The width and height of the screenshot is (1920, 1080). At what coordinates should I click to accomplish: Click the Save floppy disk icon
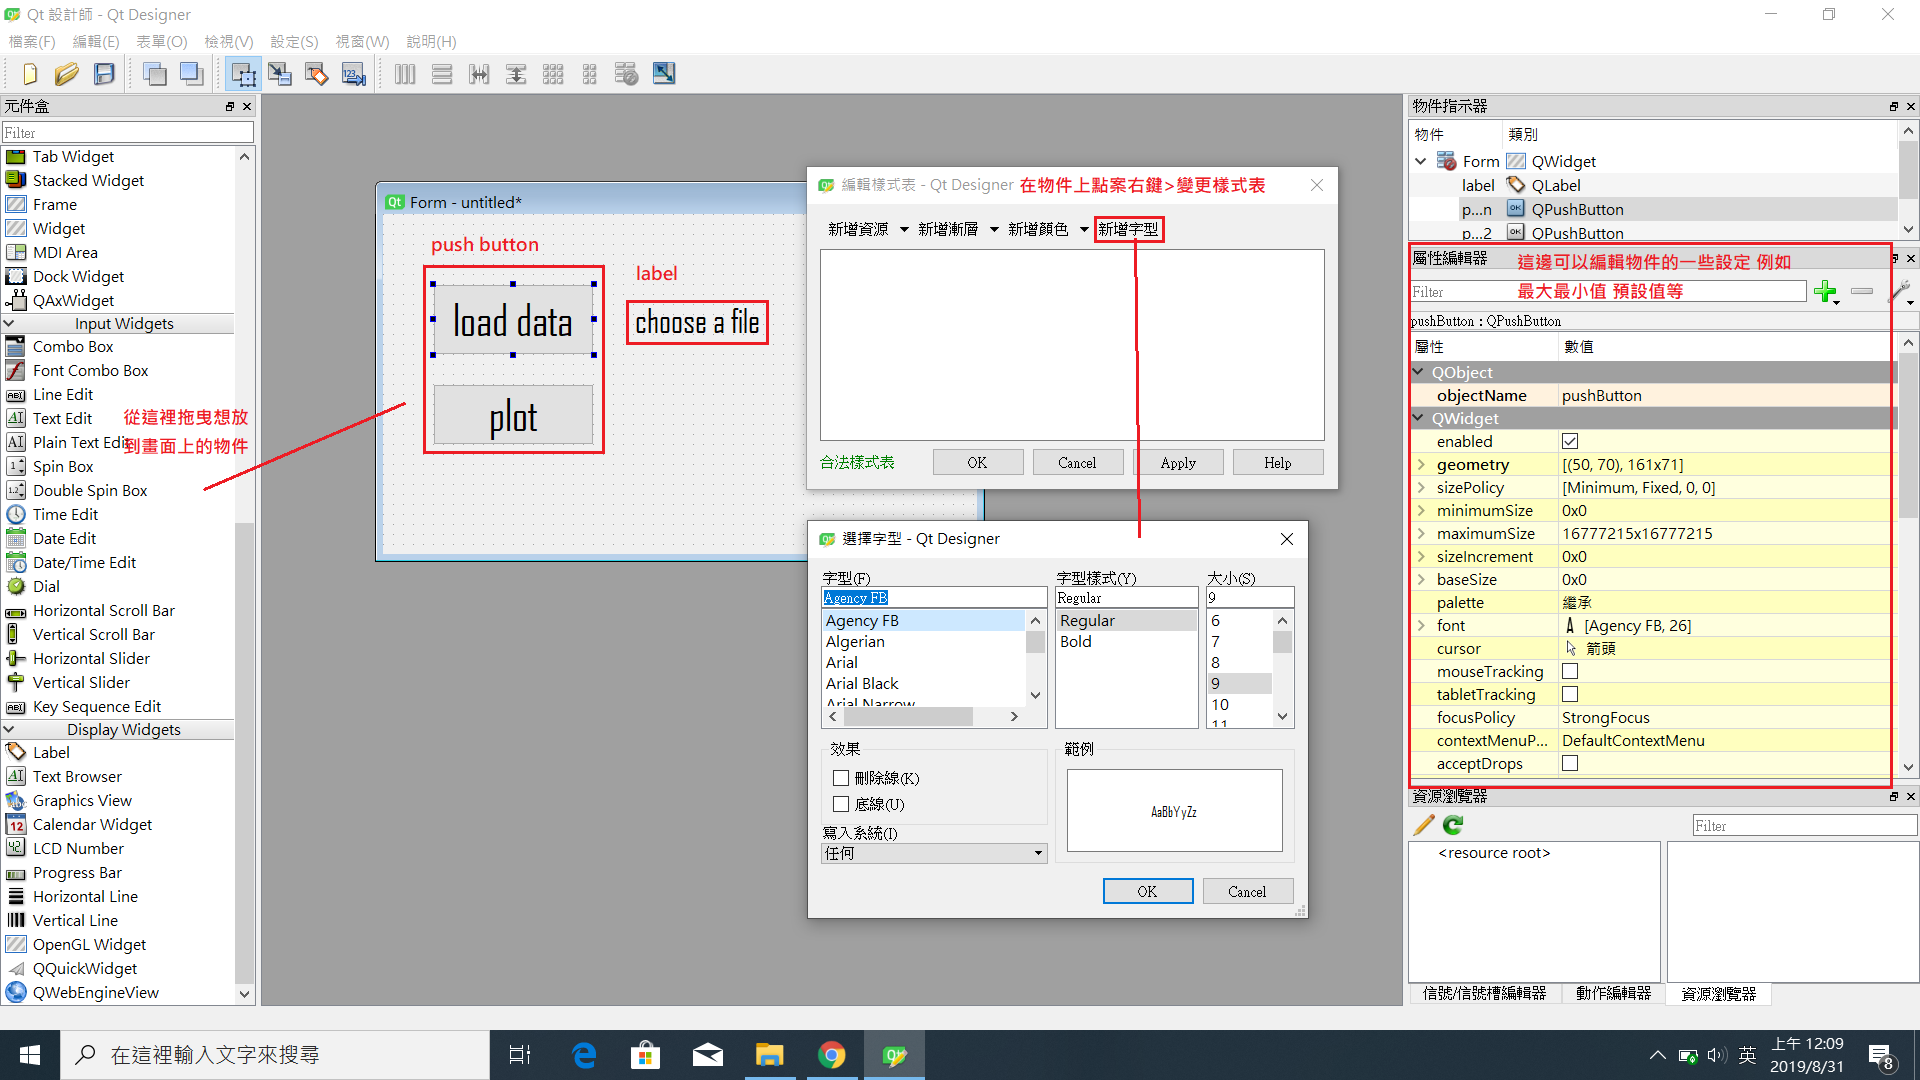104,74
